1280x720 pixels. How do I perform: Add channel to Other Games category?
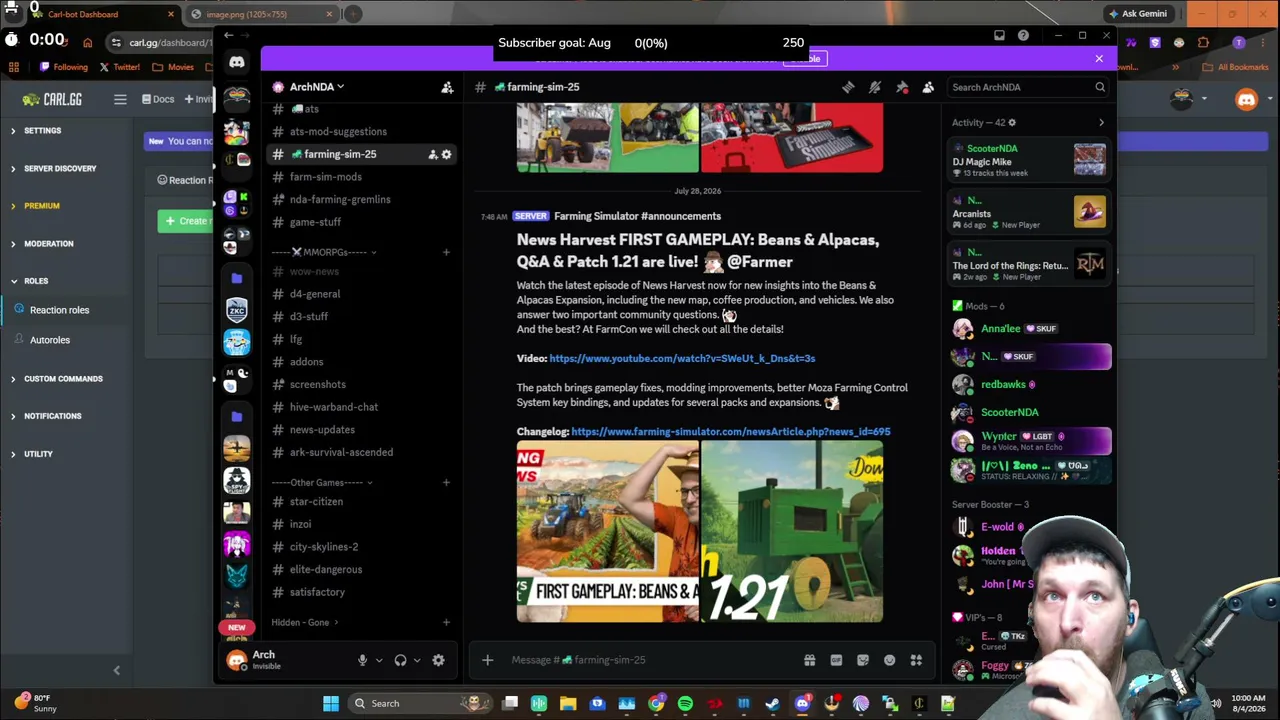click(446, 483)
